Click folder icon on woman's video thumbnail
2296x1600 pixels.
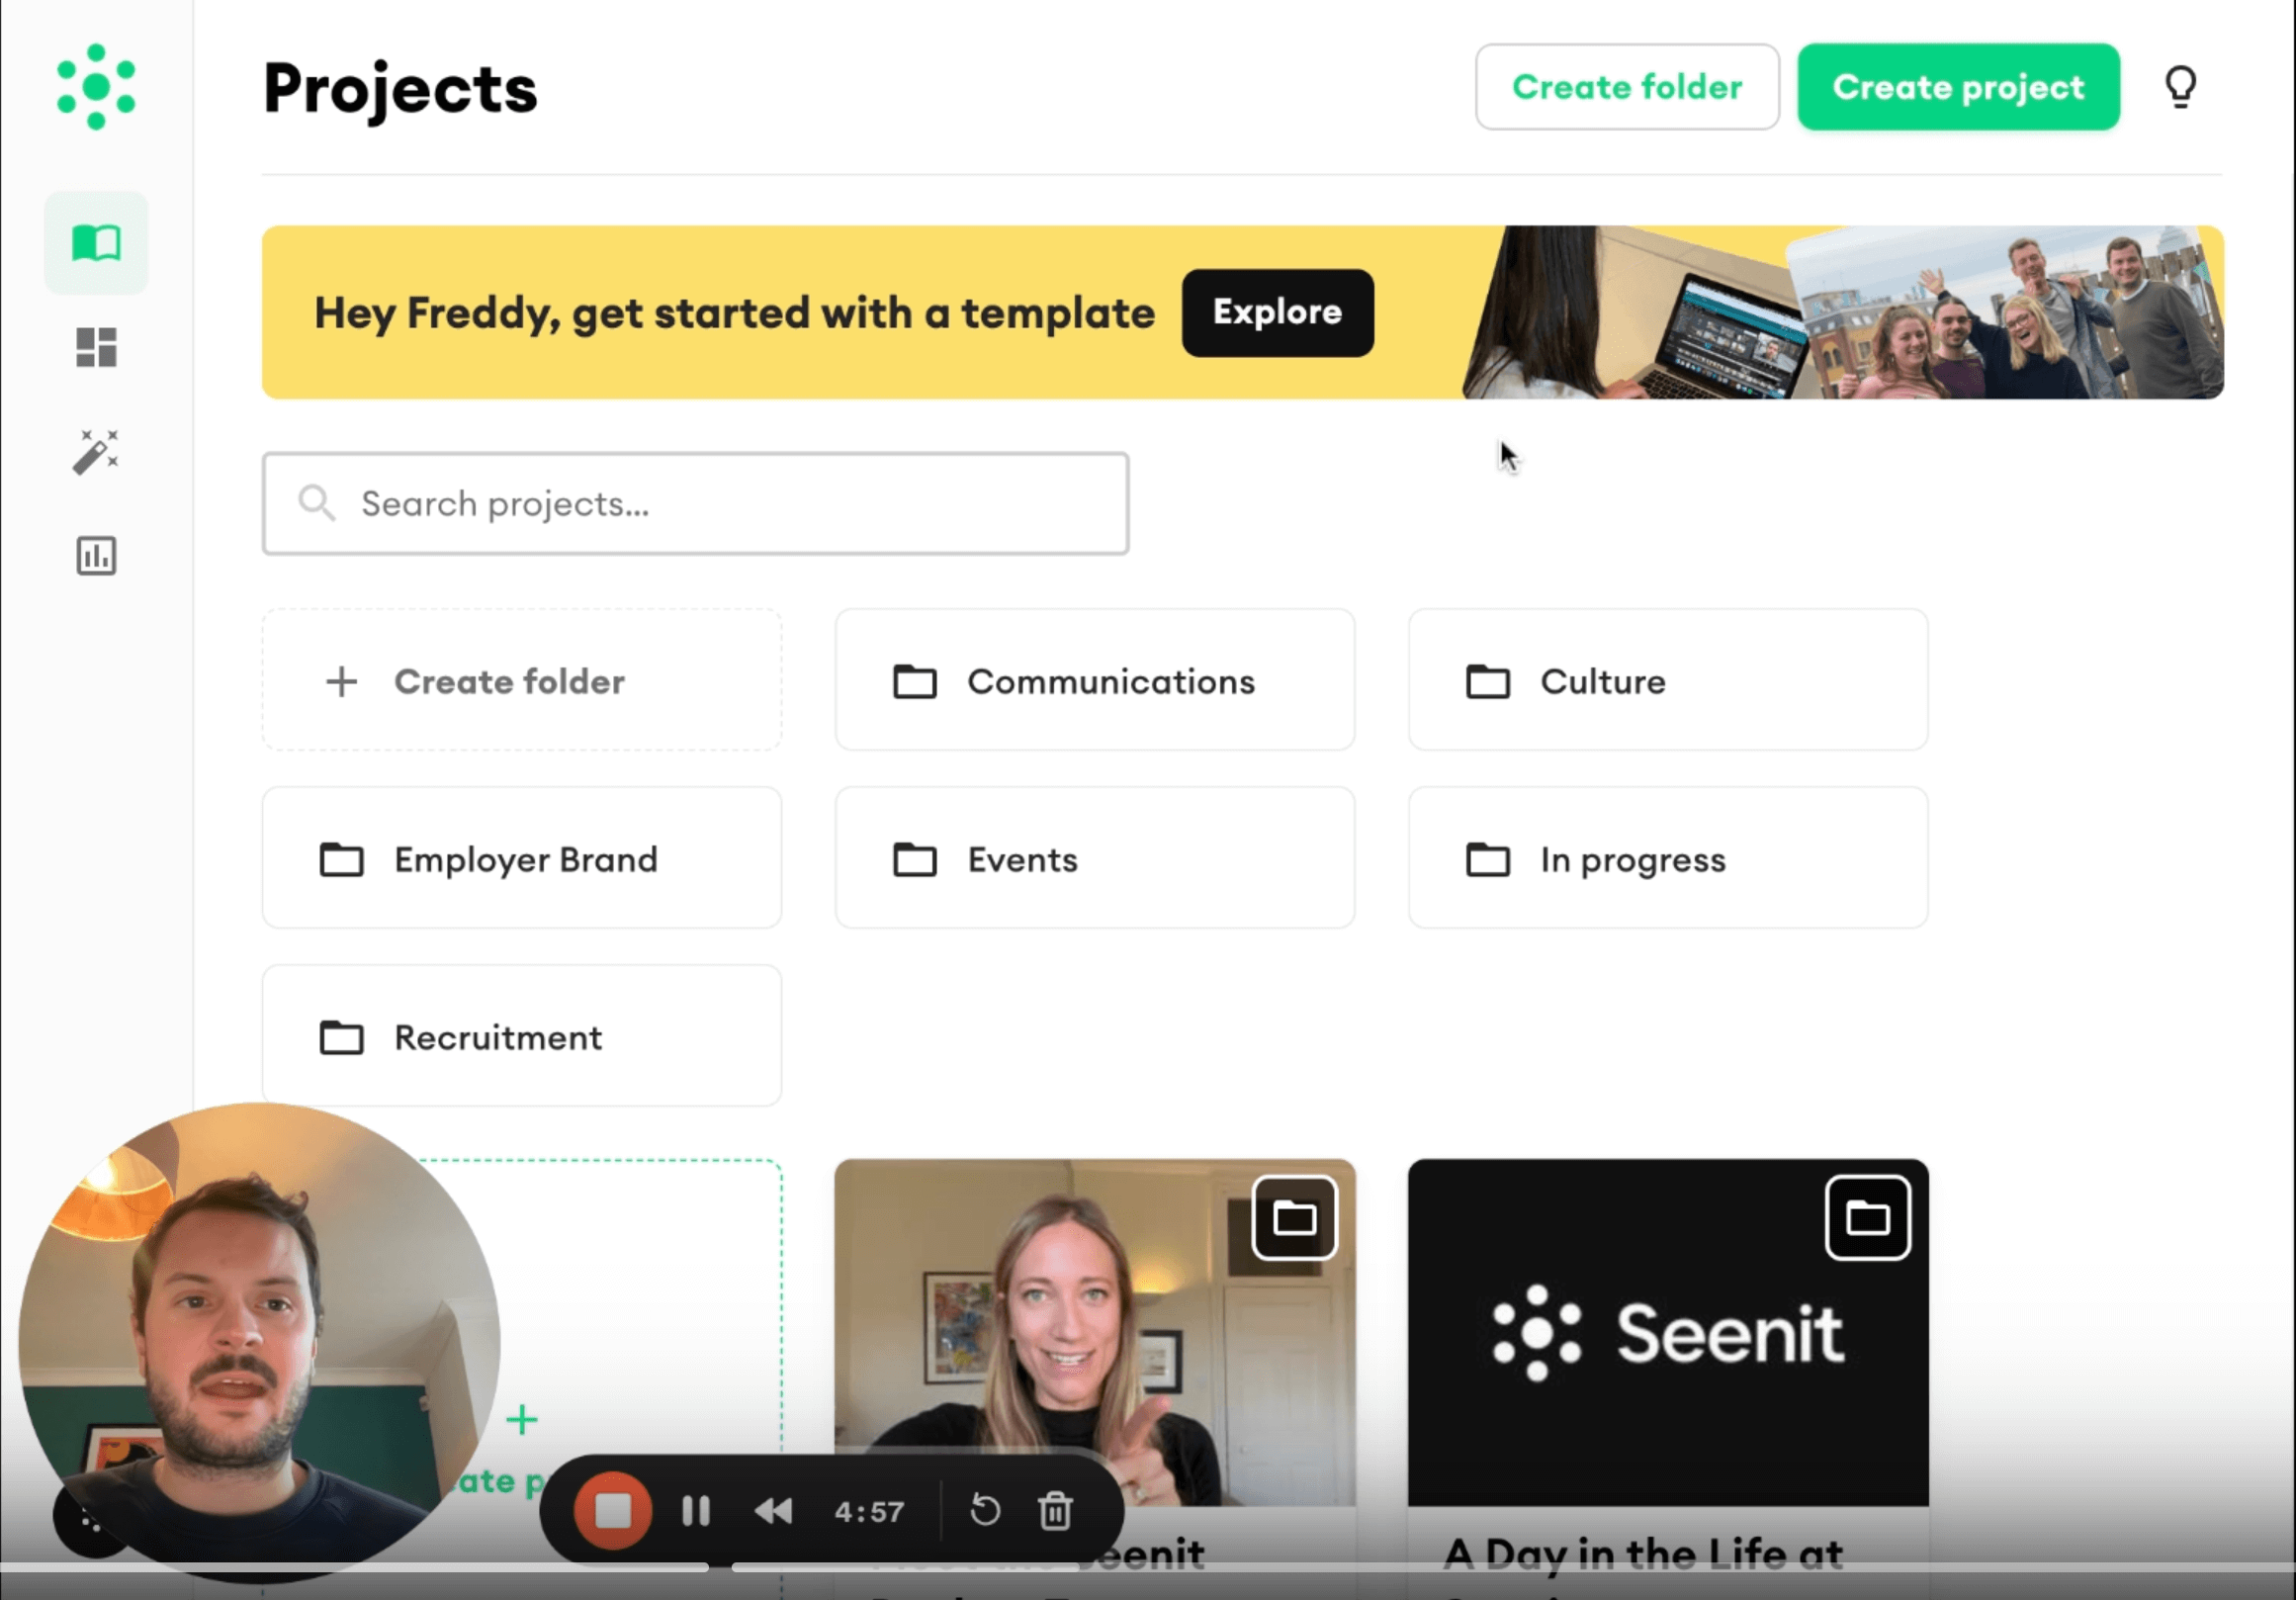point(1294,1218)
